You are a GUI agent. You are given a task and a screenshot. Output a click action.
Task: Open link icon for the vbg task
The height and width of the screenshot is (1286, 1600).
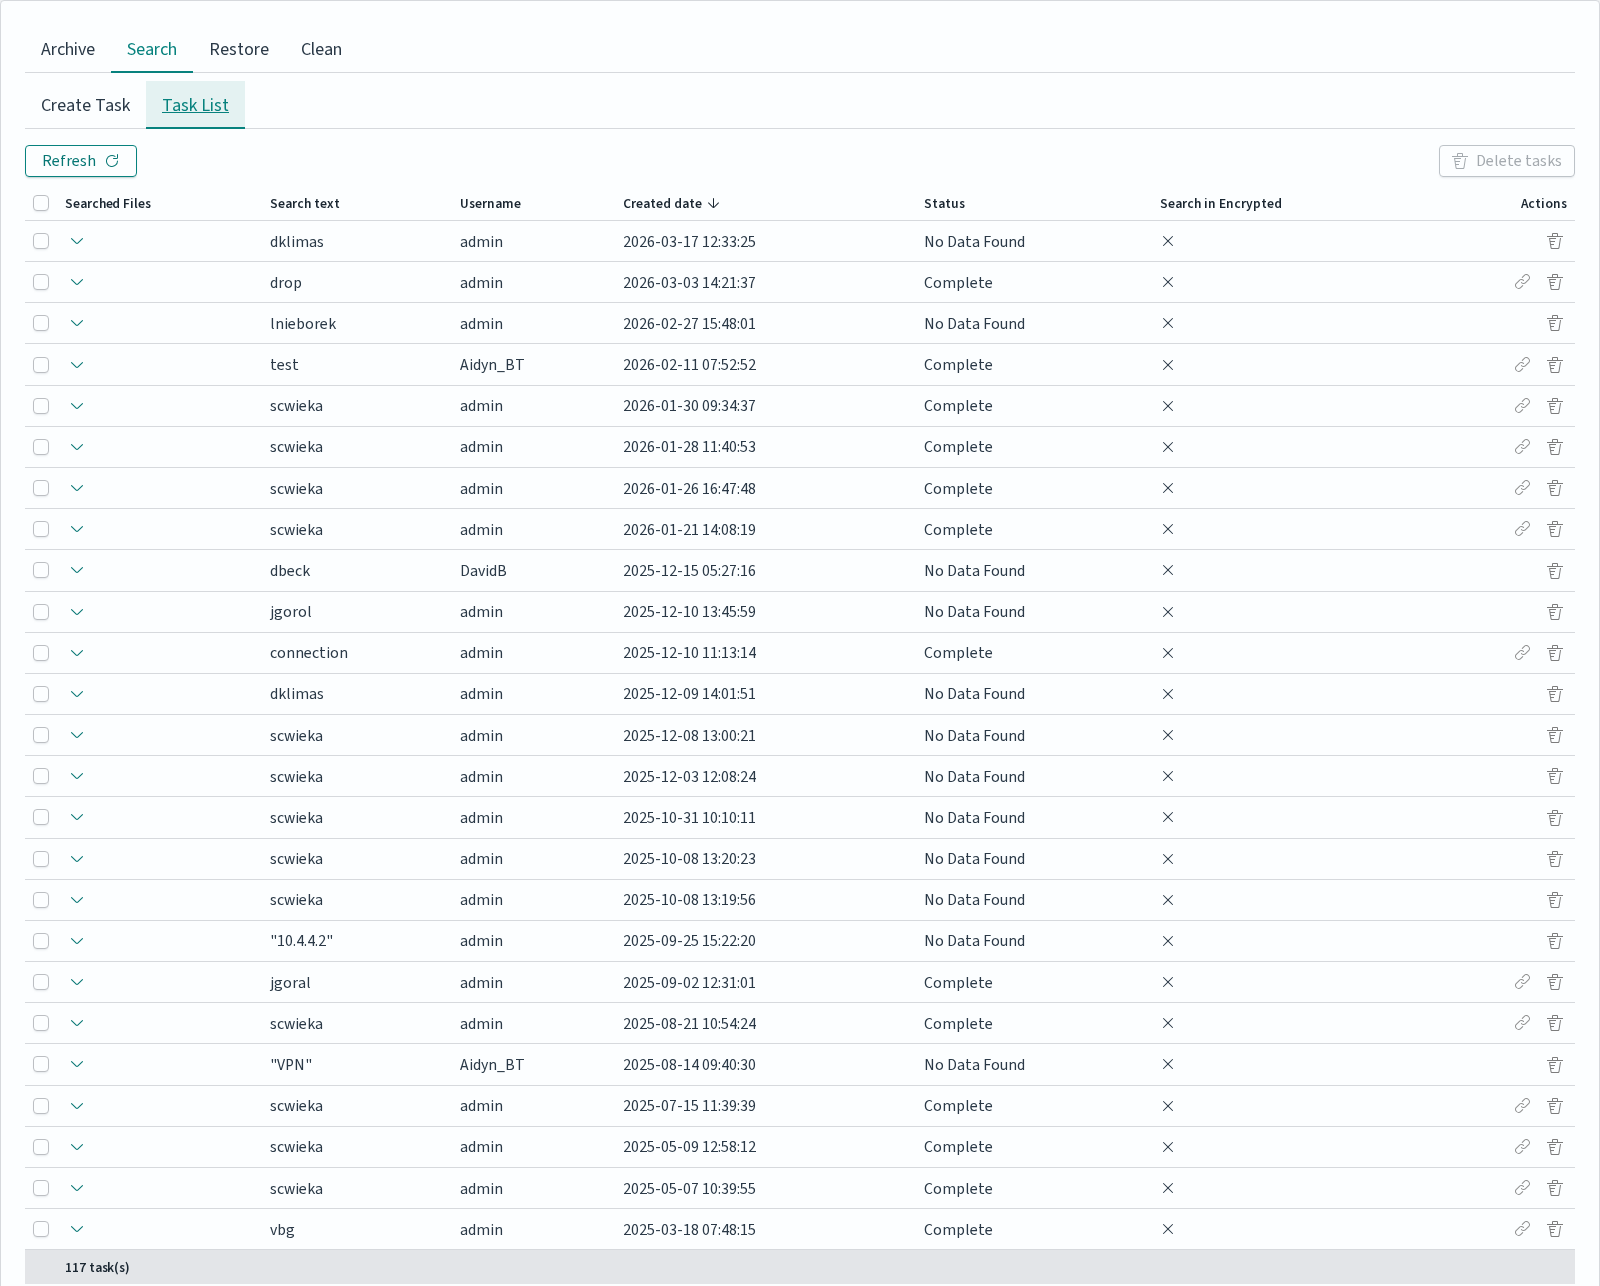(x=1522, y=1229)
